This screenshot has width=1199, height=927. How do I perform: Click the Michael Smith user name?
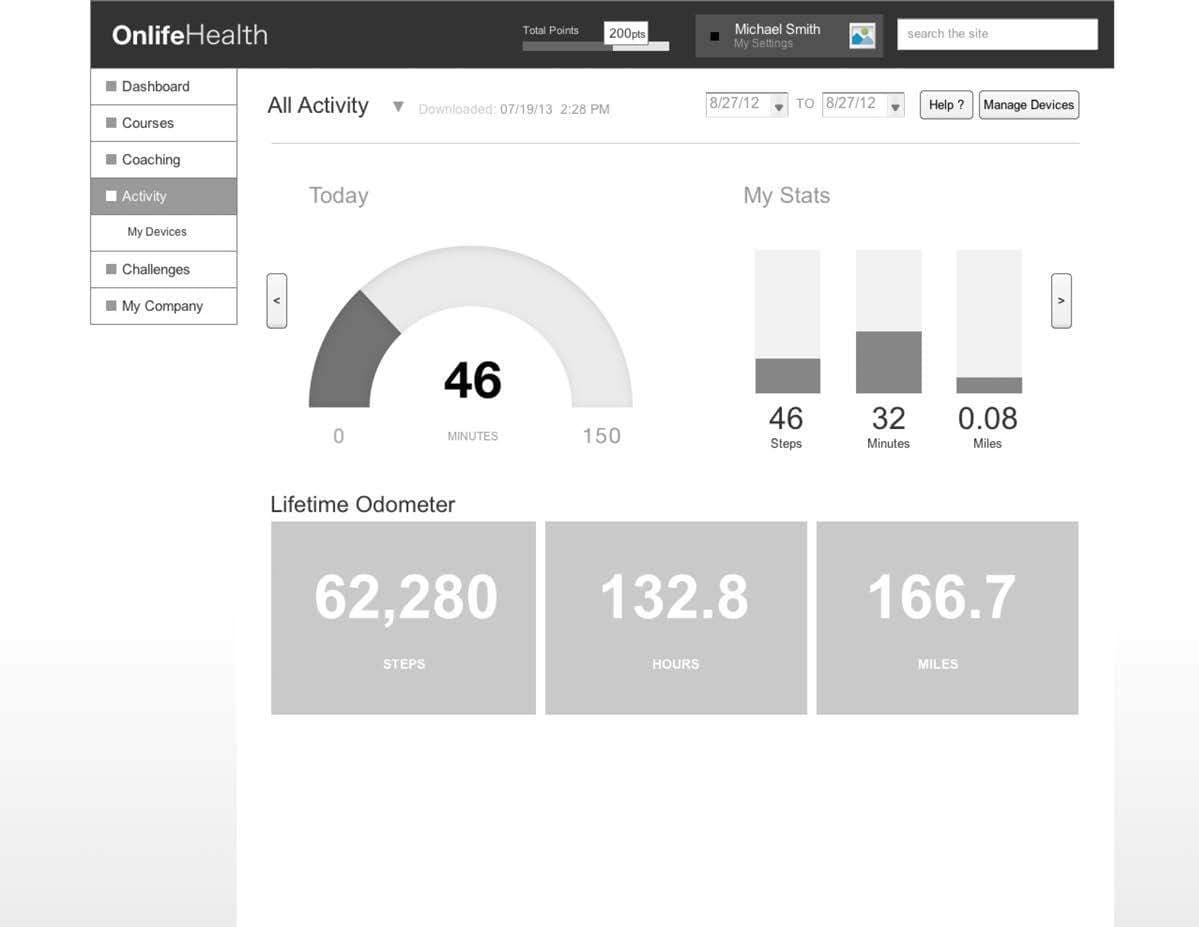[x=777, y=29]
